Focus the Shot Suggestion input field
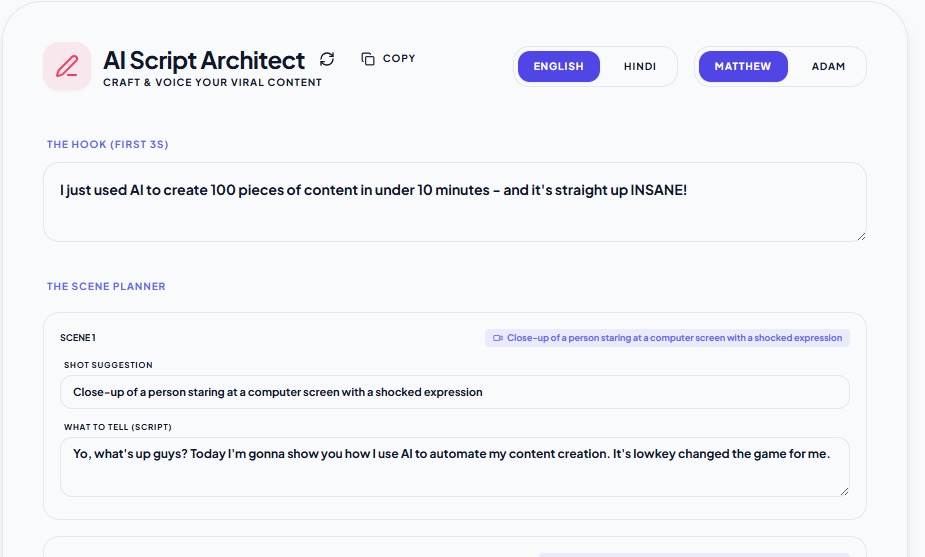925x557 pixels. coord(454,392)
